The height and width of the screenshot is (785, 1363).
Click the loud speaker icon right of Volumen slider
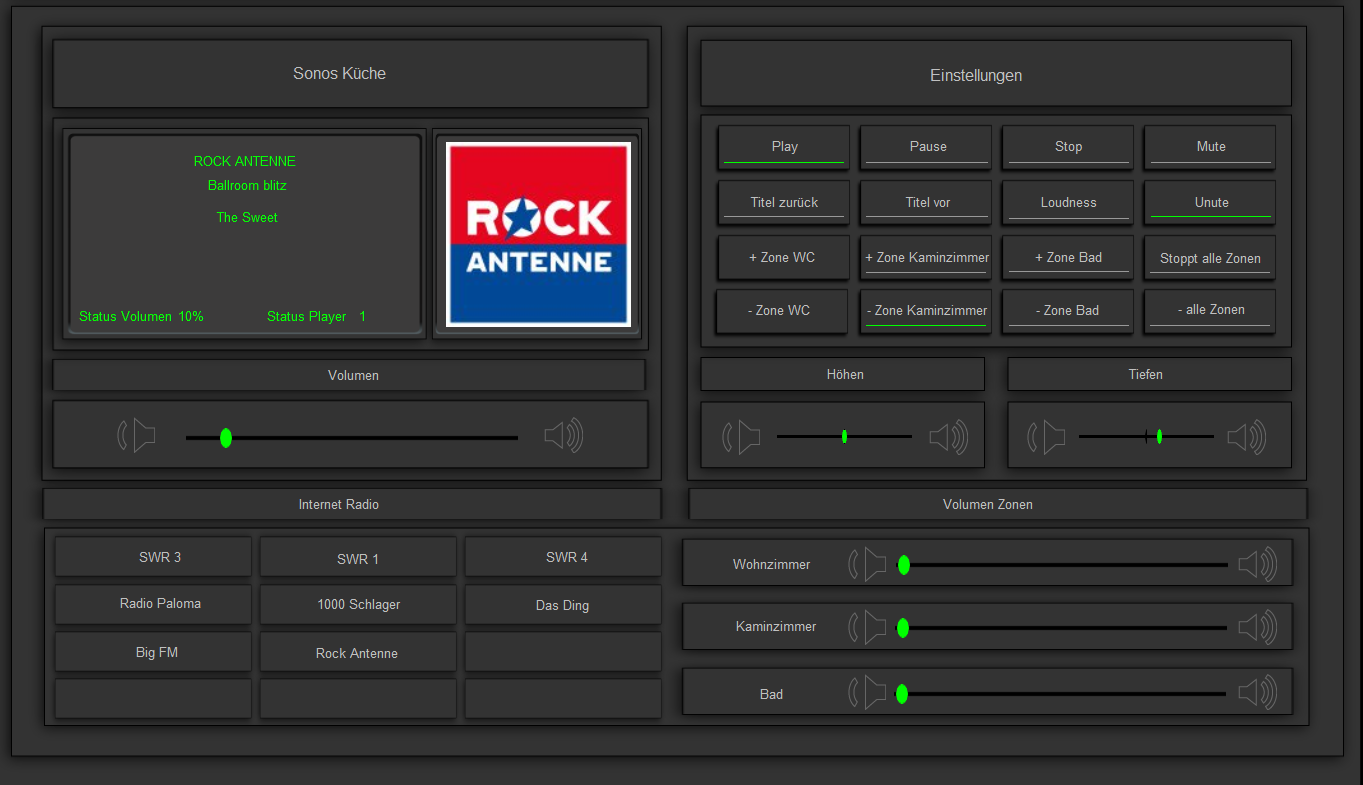(563, 436)
